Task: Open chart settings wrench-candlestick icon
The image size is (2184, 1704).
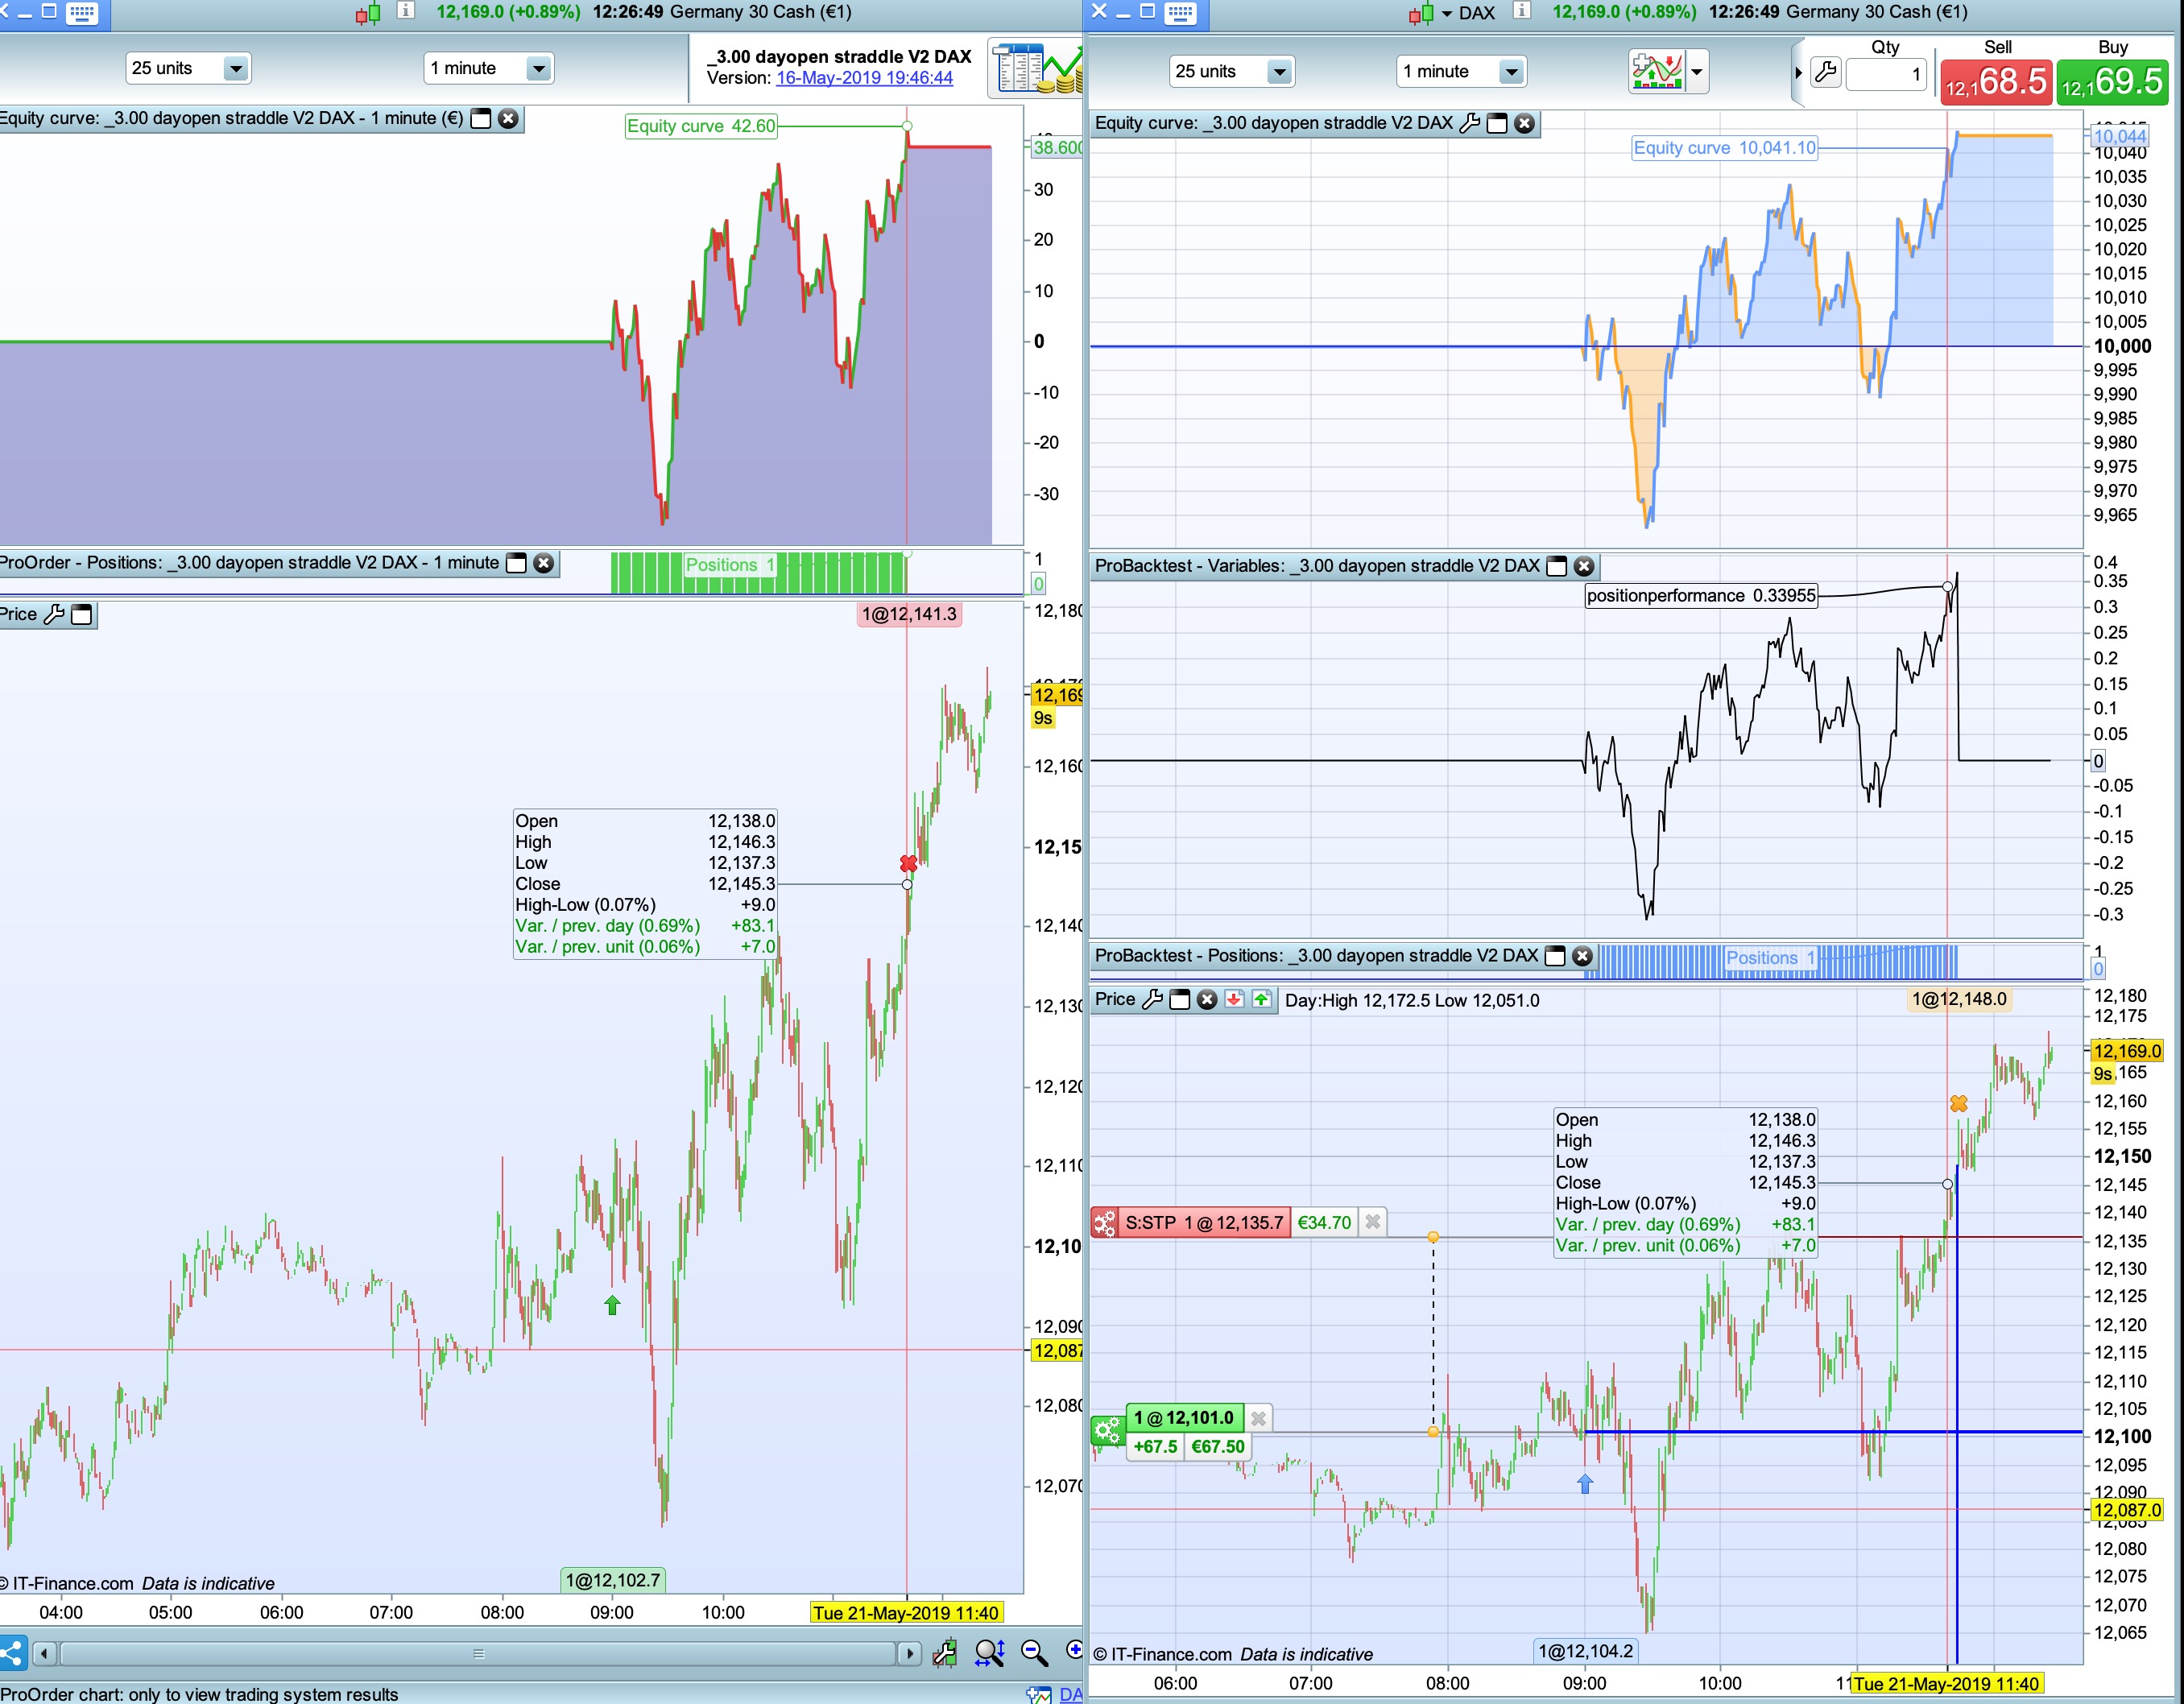Action: point(944,1653)
